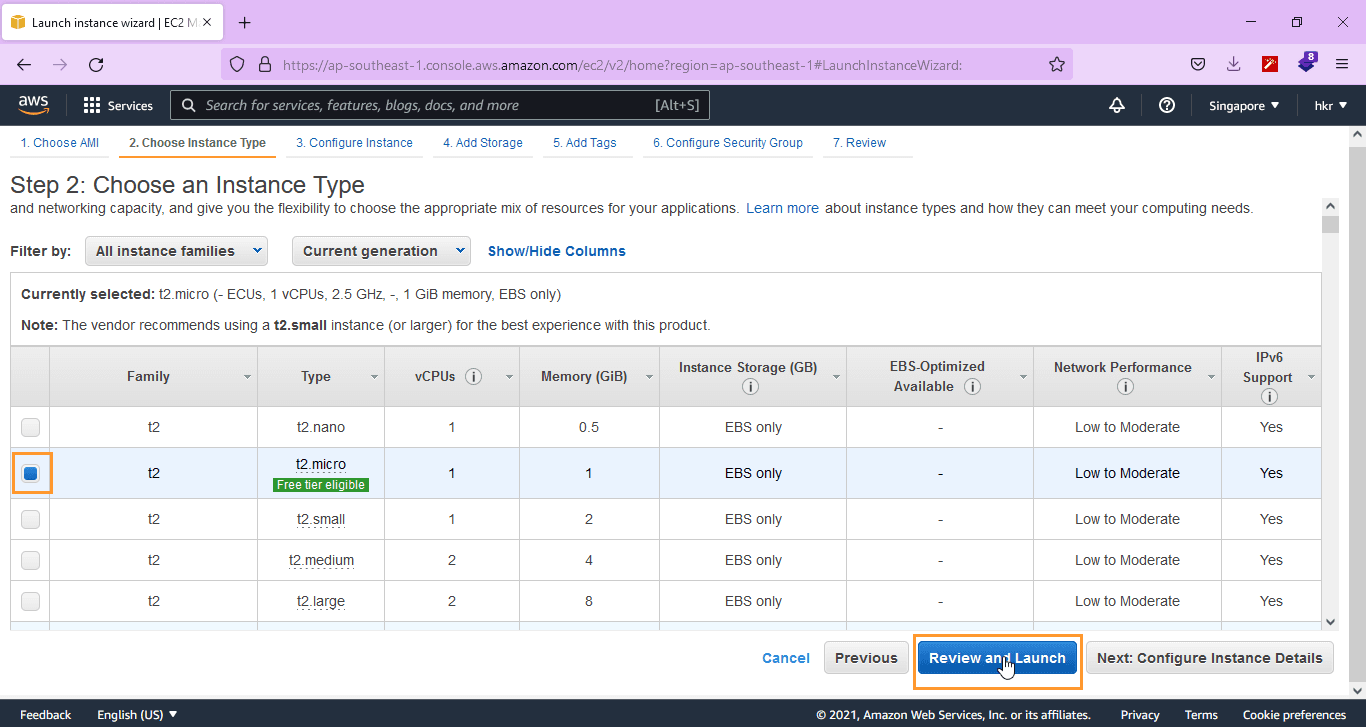Open Cookie preferences in footer

point(1294,715)
